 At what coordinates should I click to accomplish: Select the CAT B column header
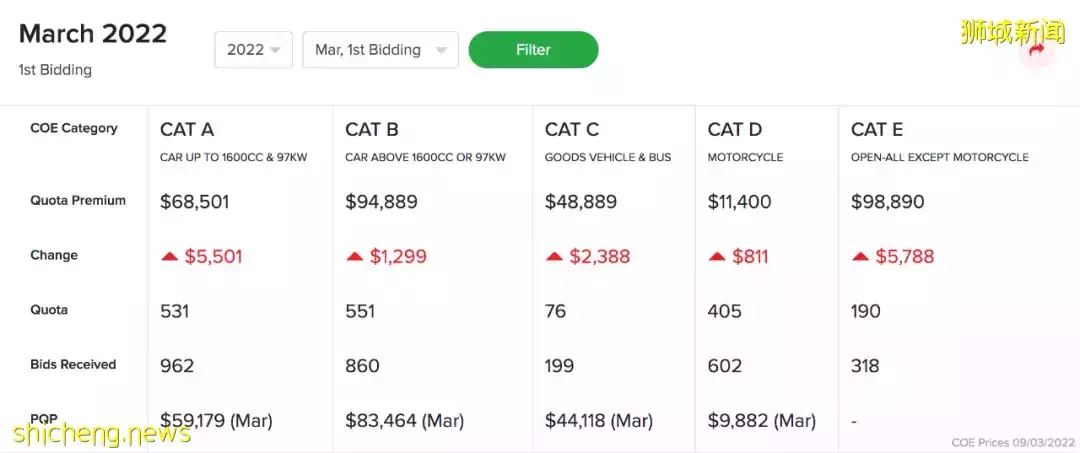[x=372, y=129]
